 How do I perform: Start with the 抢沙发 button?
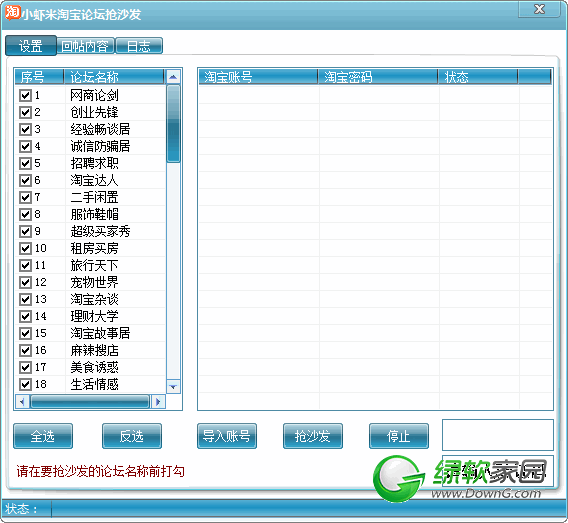(x=313, y=436)
